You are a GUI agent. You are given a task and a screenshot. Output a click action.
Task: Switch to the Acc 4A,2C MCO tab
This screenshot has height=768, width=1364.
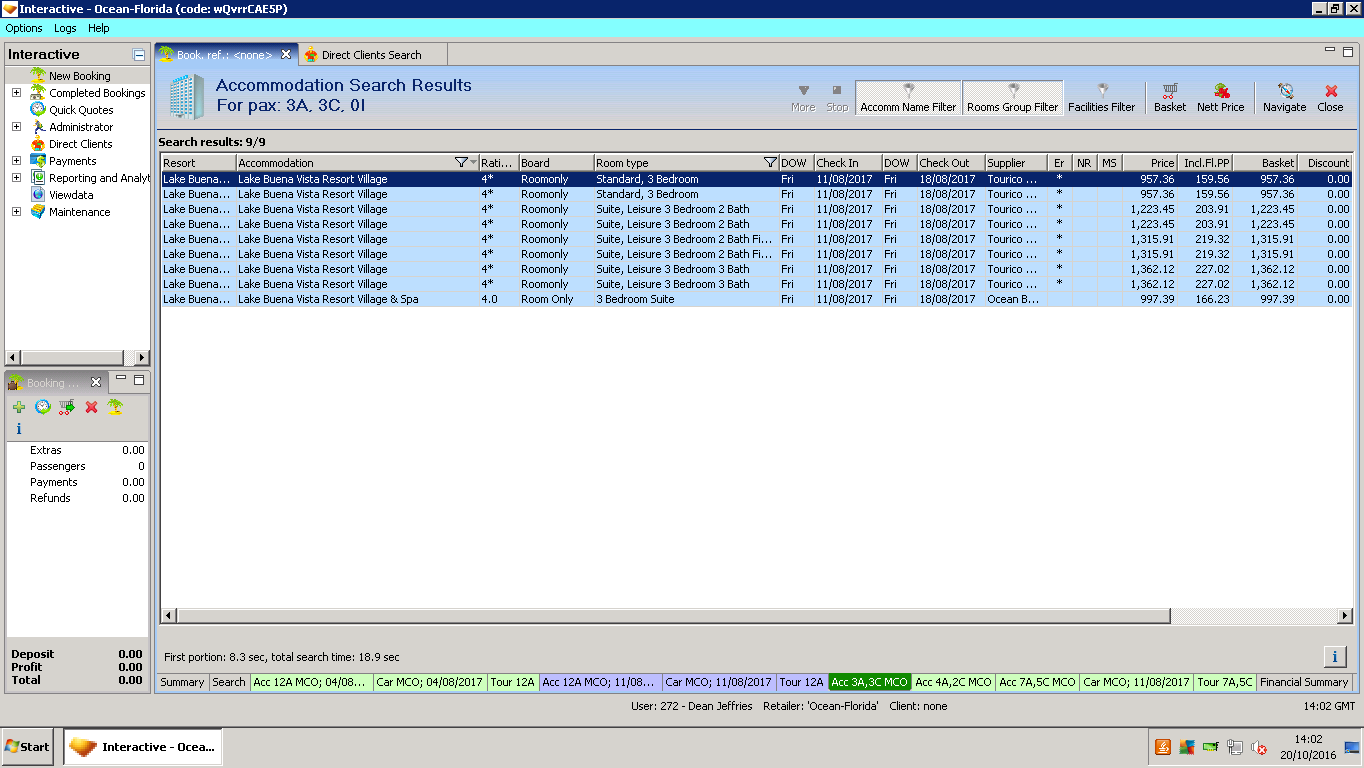pos(953,682)
